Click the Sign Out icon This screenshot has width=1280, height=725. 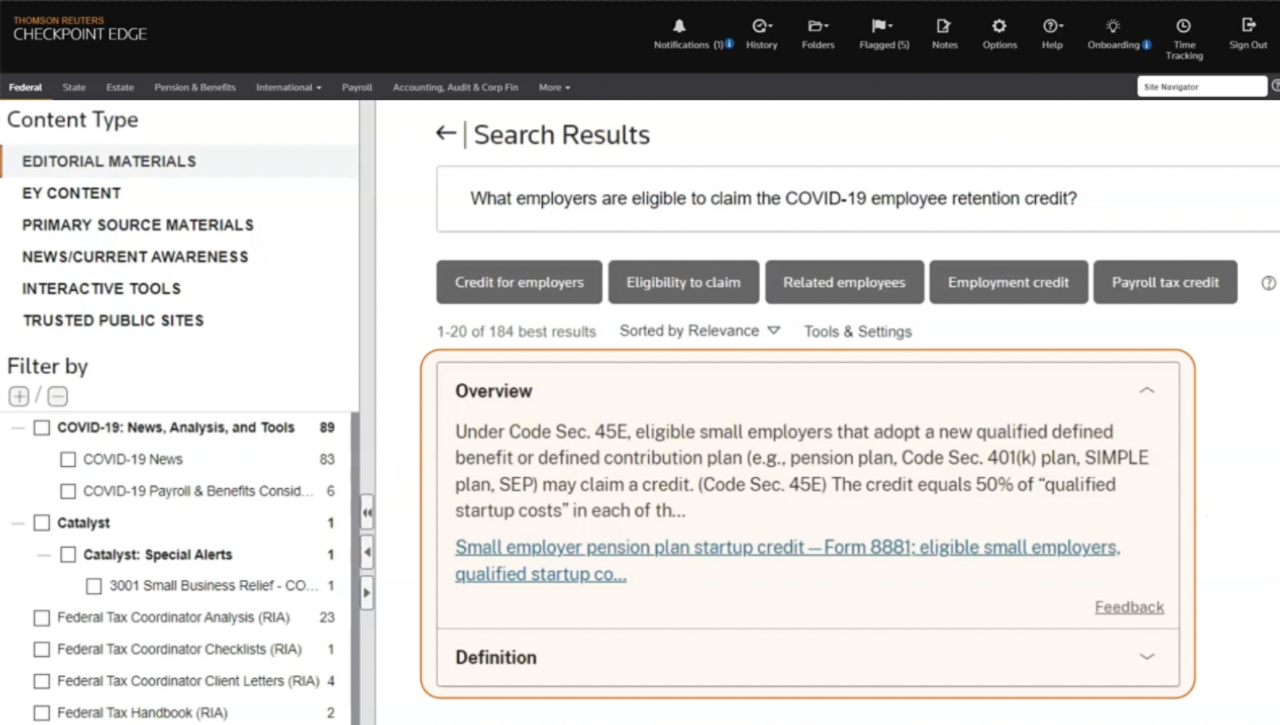click(x=1248, y=25)
